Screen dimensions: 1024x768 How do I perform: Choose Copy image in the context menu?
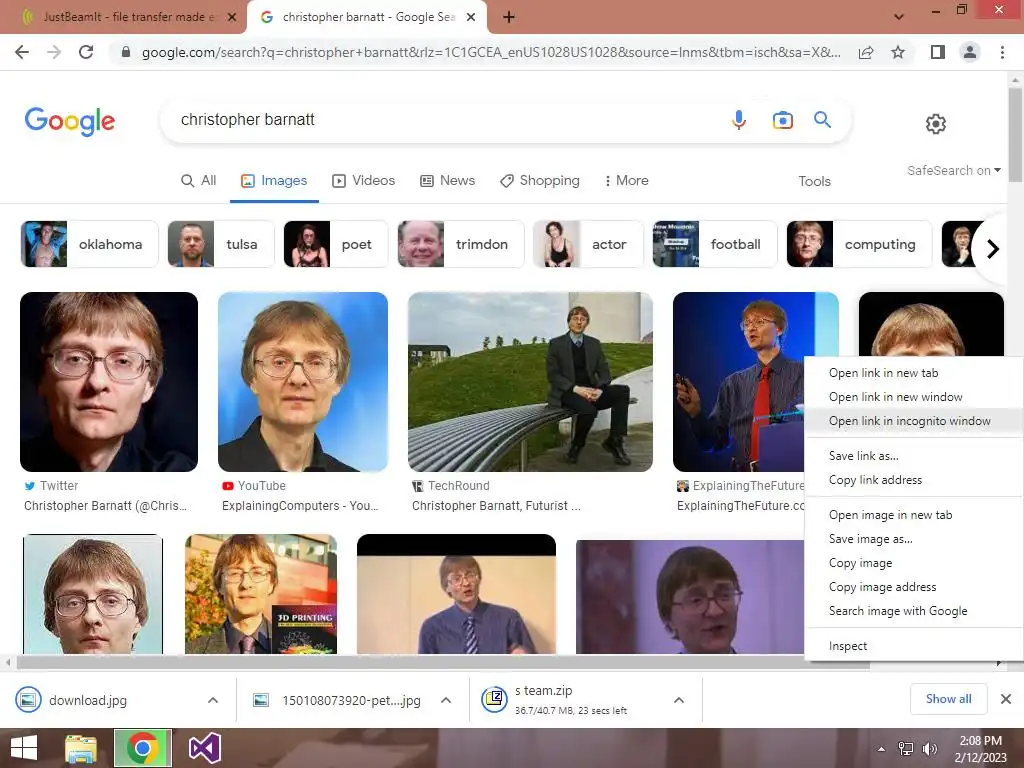tap(860, 563)
